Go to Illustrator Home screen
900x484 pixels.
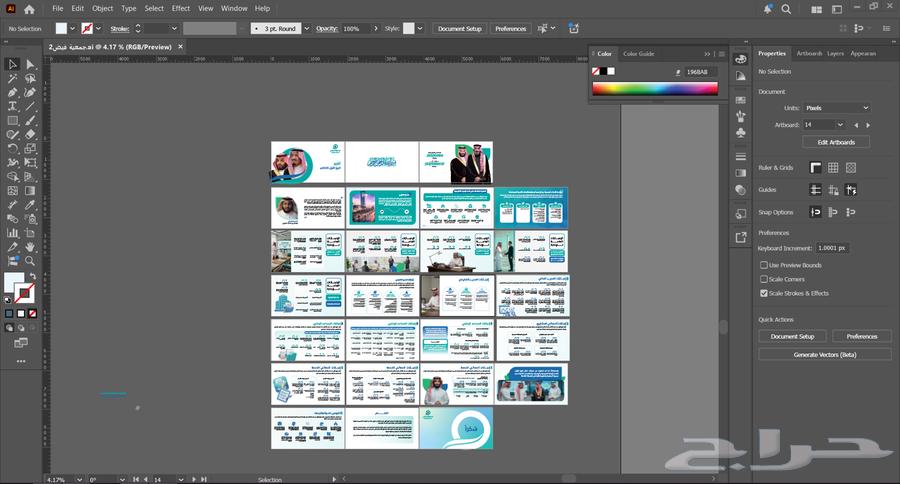point(29,9)
